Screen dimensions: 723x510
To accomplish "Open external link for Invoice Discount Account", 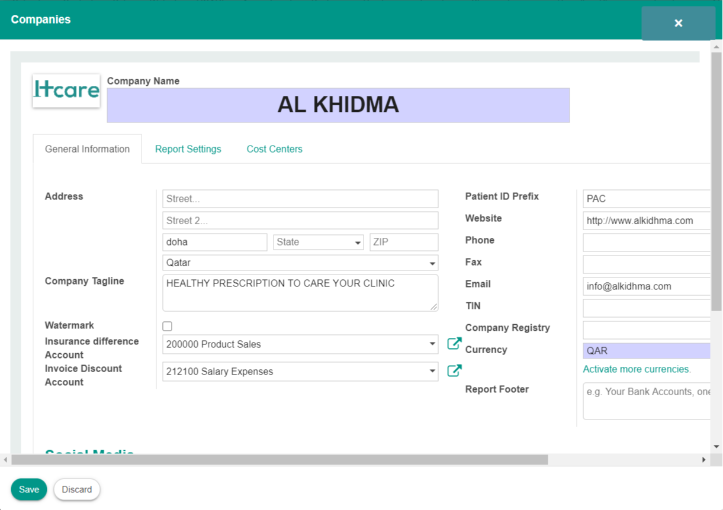I will click(454, 371).
